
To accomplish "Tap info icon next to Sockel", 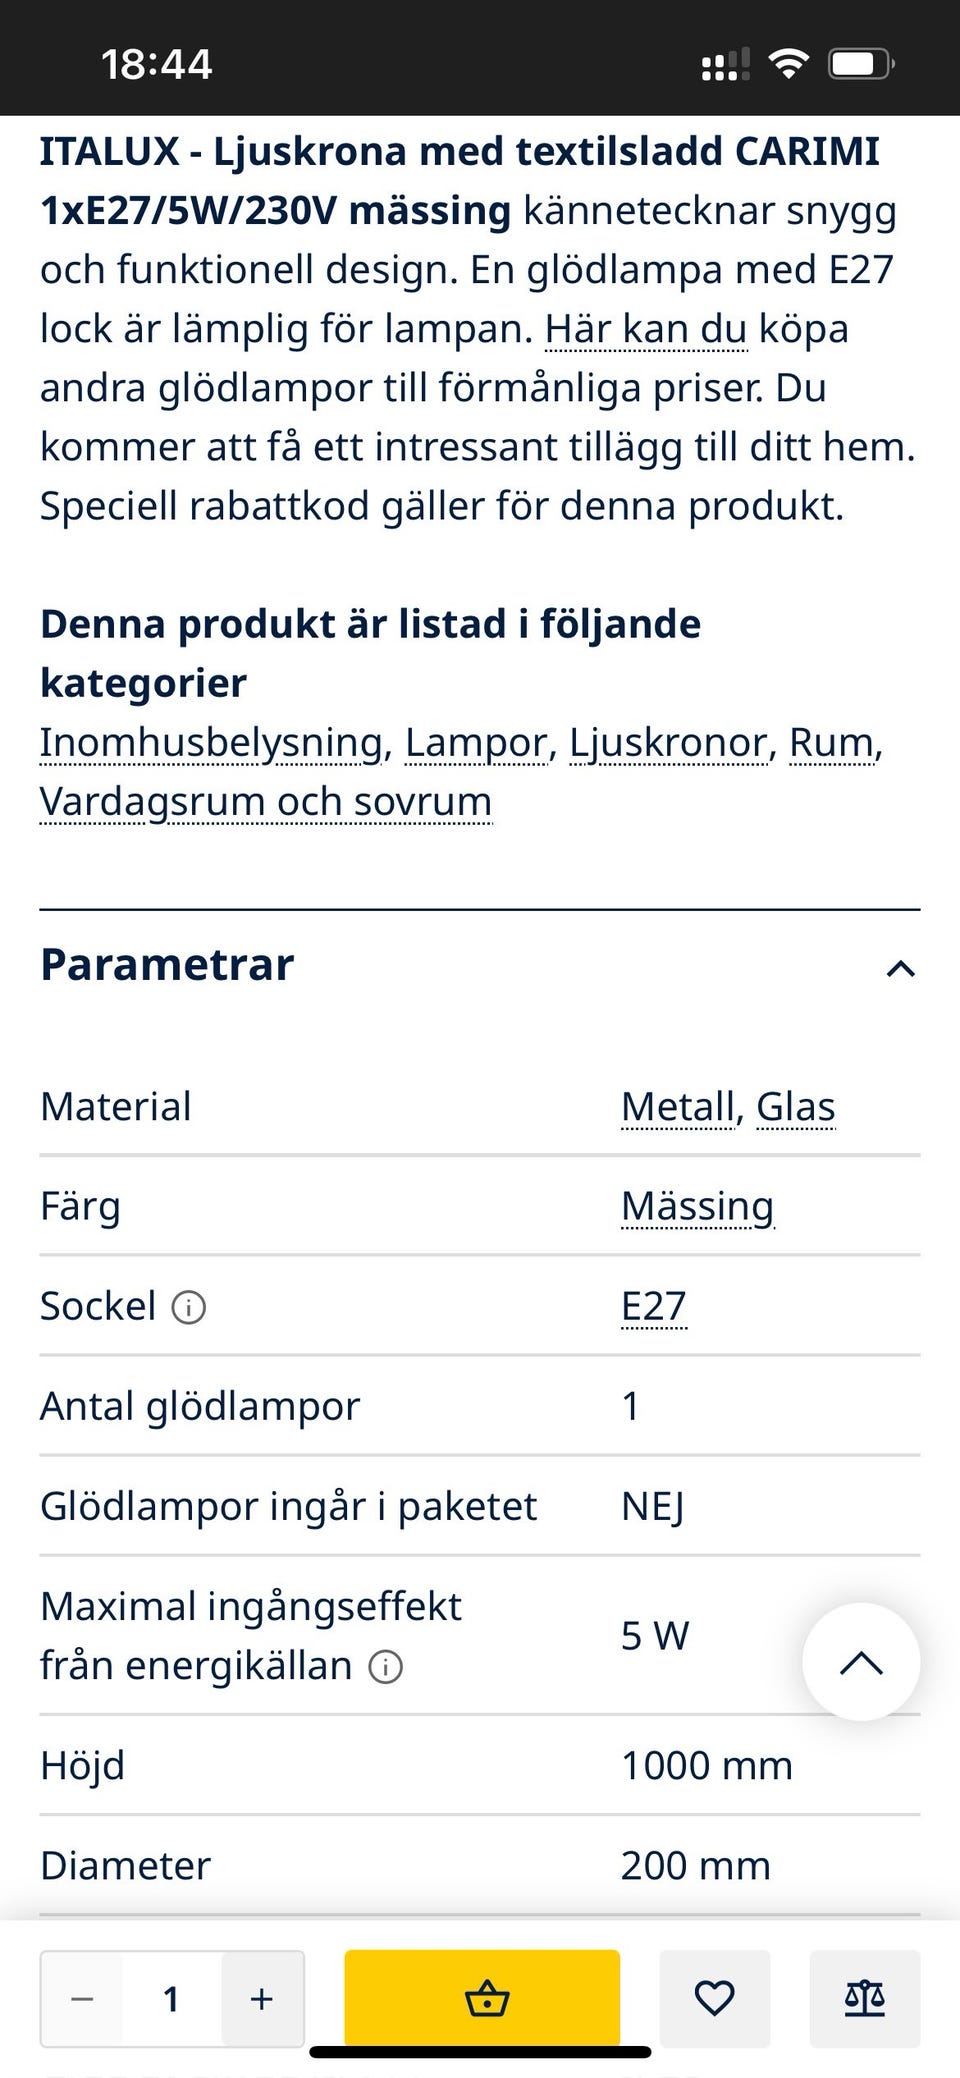I will click(x=189, y=1307).
